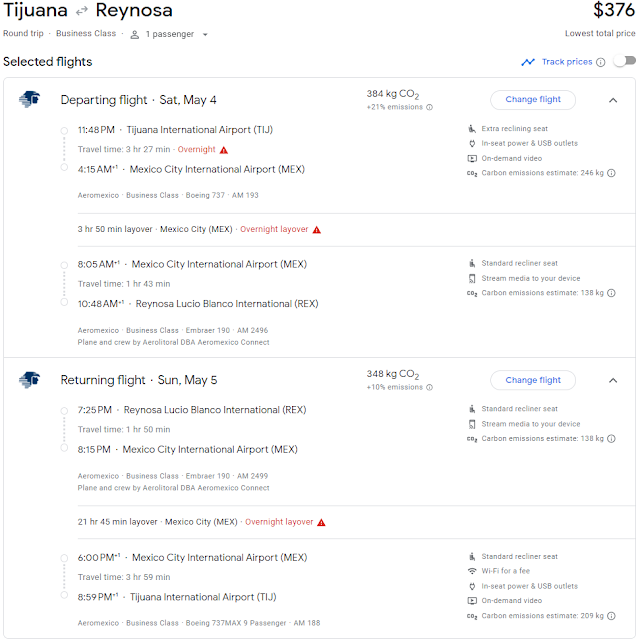Viewport: 638px width, 640px height.
Task: Click the power outlet icon for AM 193
Action: click(472, 143)
